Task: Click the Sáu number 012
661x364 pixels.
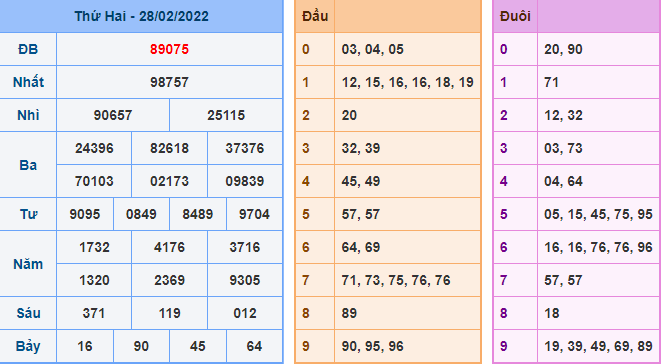Action: click(x=245, y=313)
